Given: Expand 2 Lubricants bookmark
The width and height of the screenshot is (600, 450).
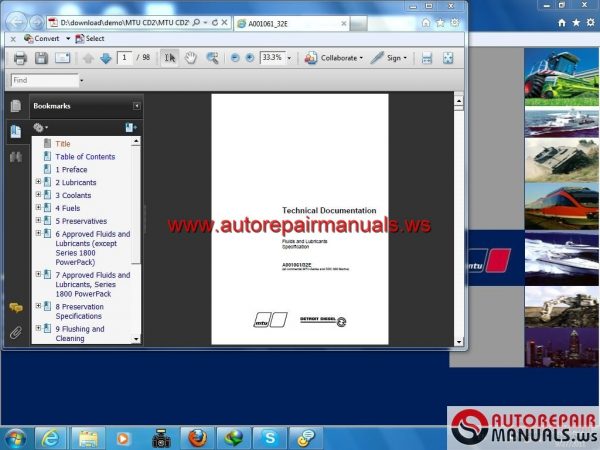Looking at the screenshot, I should point(38,182).
